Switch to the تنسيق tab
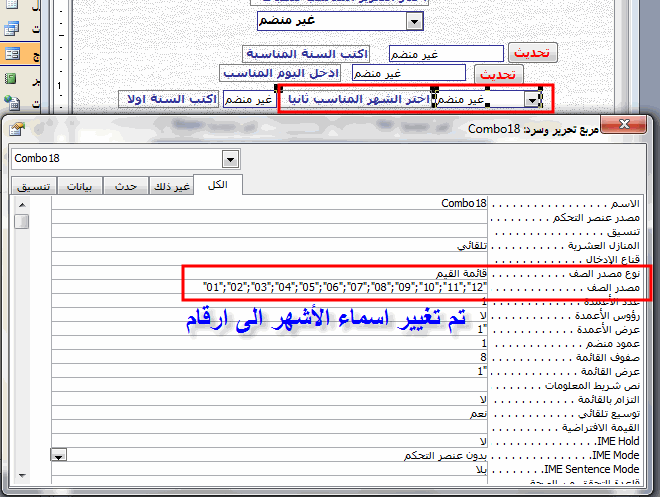This screenshot has width=660, height=497. pos(34,186)
